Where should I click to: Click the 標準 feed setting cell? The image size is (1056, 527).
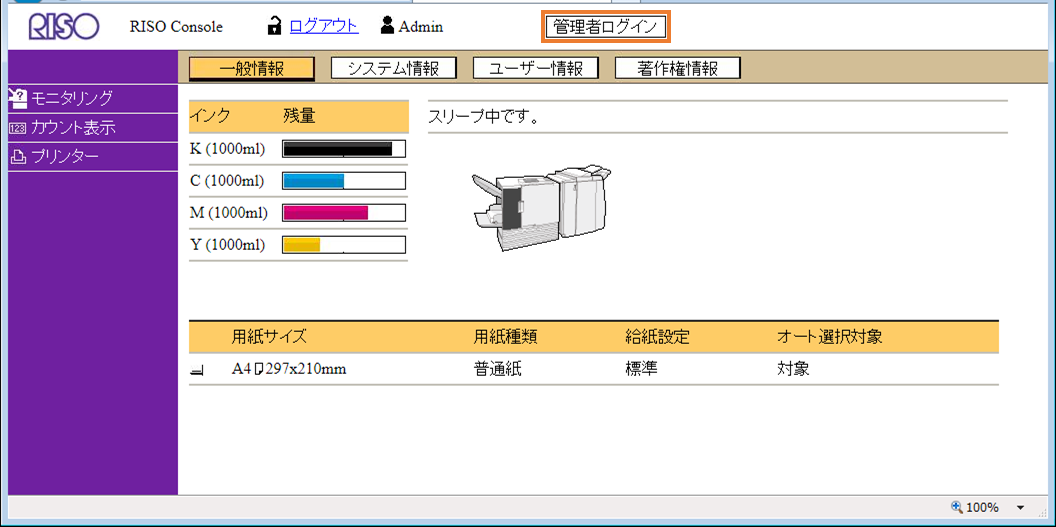click(x=642, y=369)
